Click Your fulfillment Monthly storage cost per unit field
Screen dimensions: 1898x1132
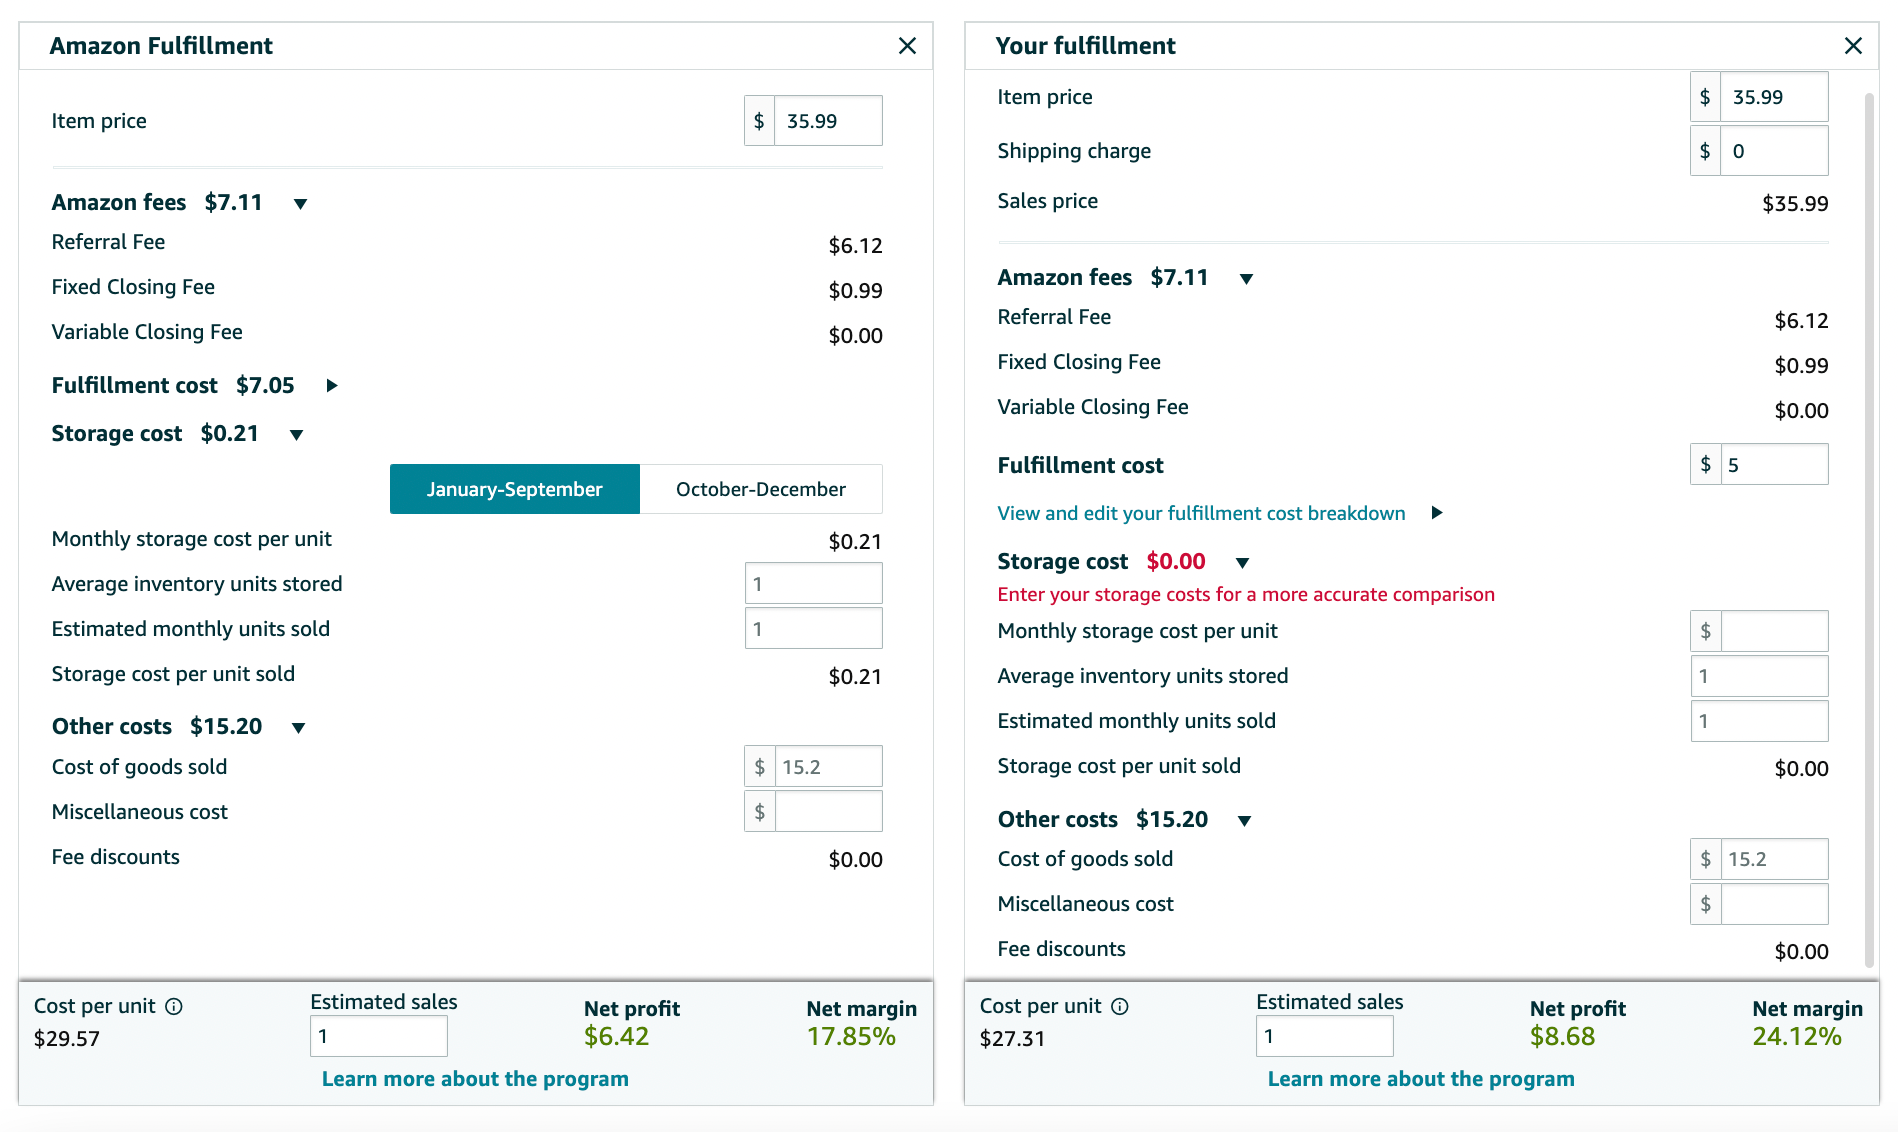1774,631
